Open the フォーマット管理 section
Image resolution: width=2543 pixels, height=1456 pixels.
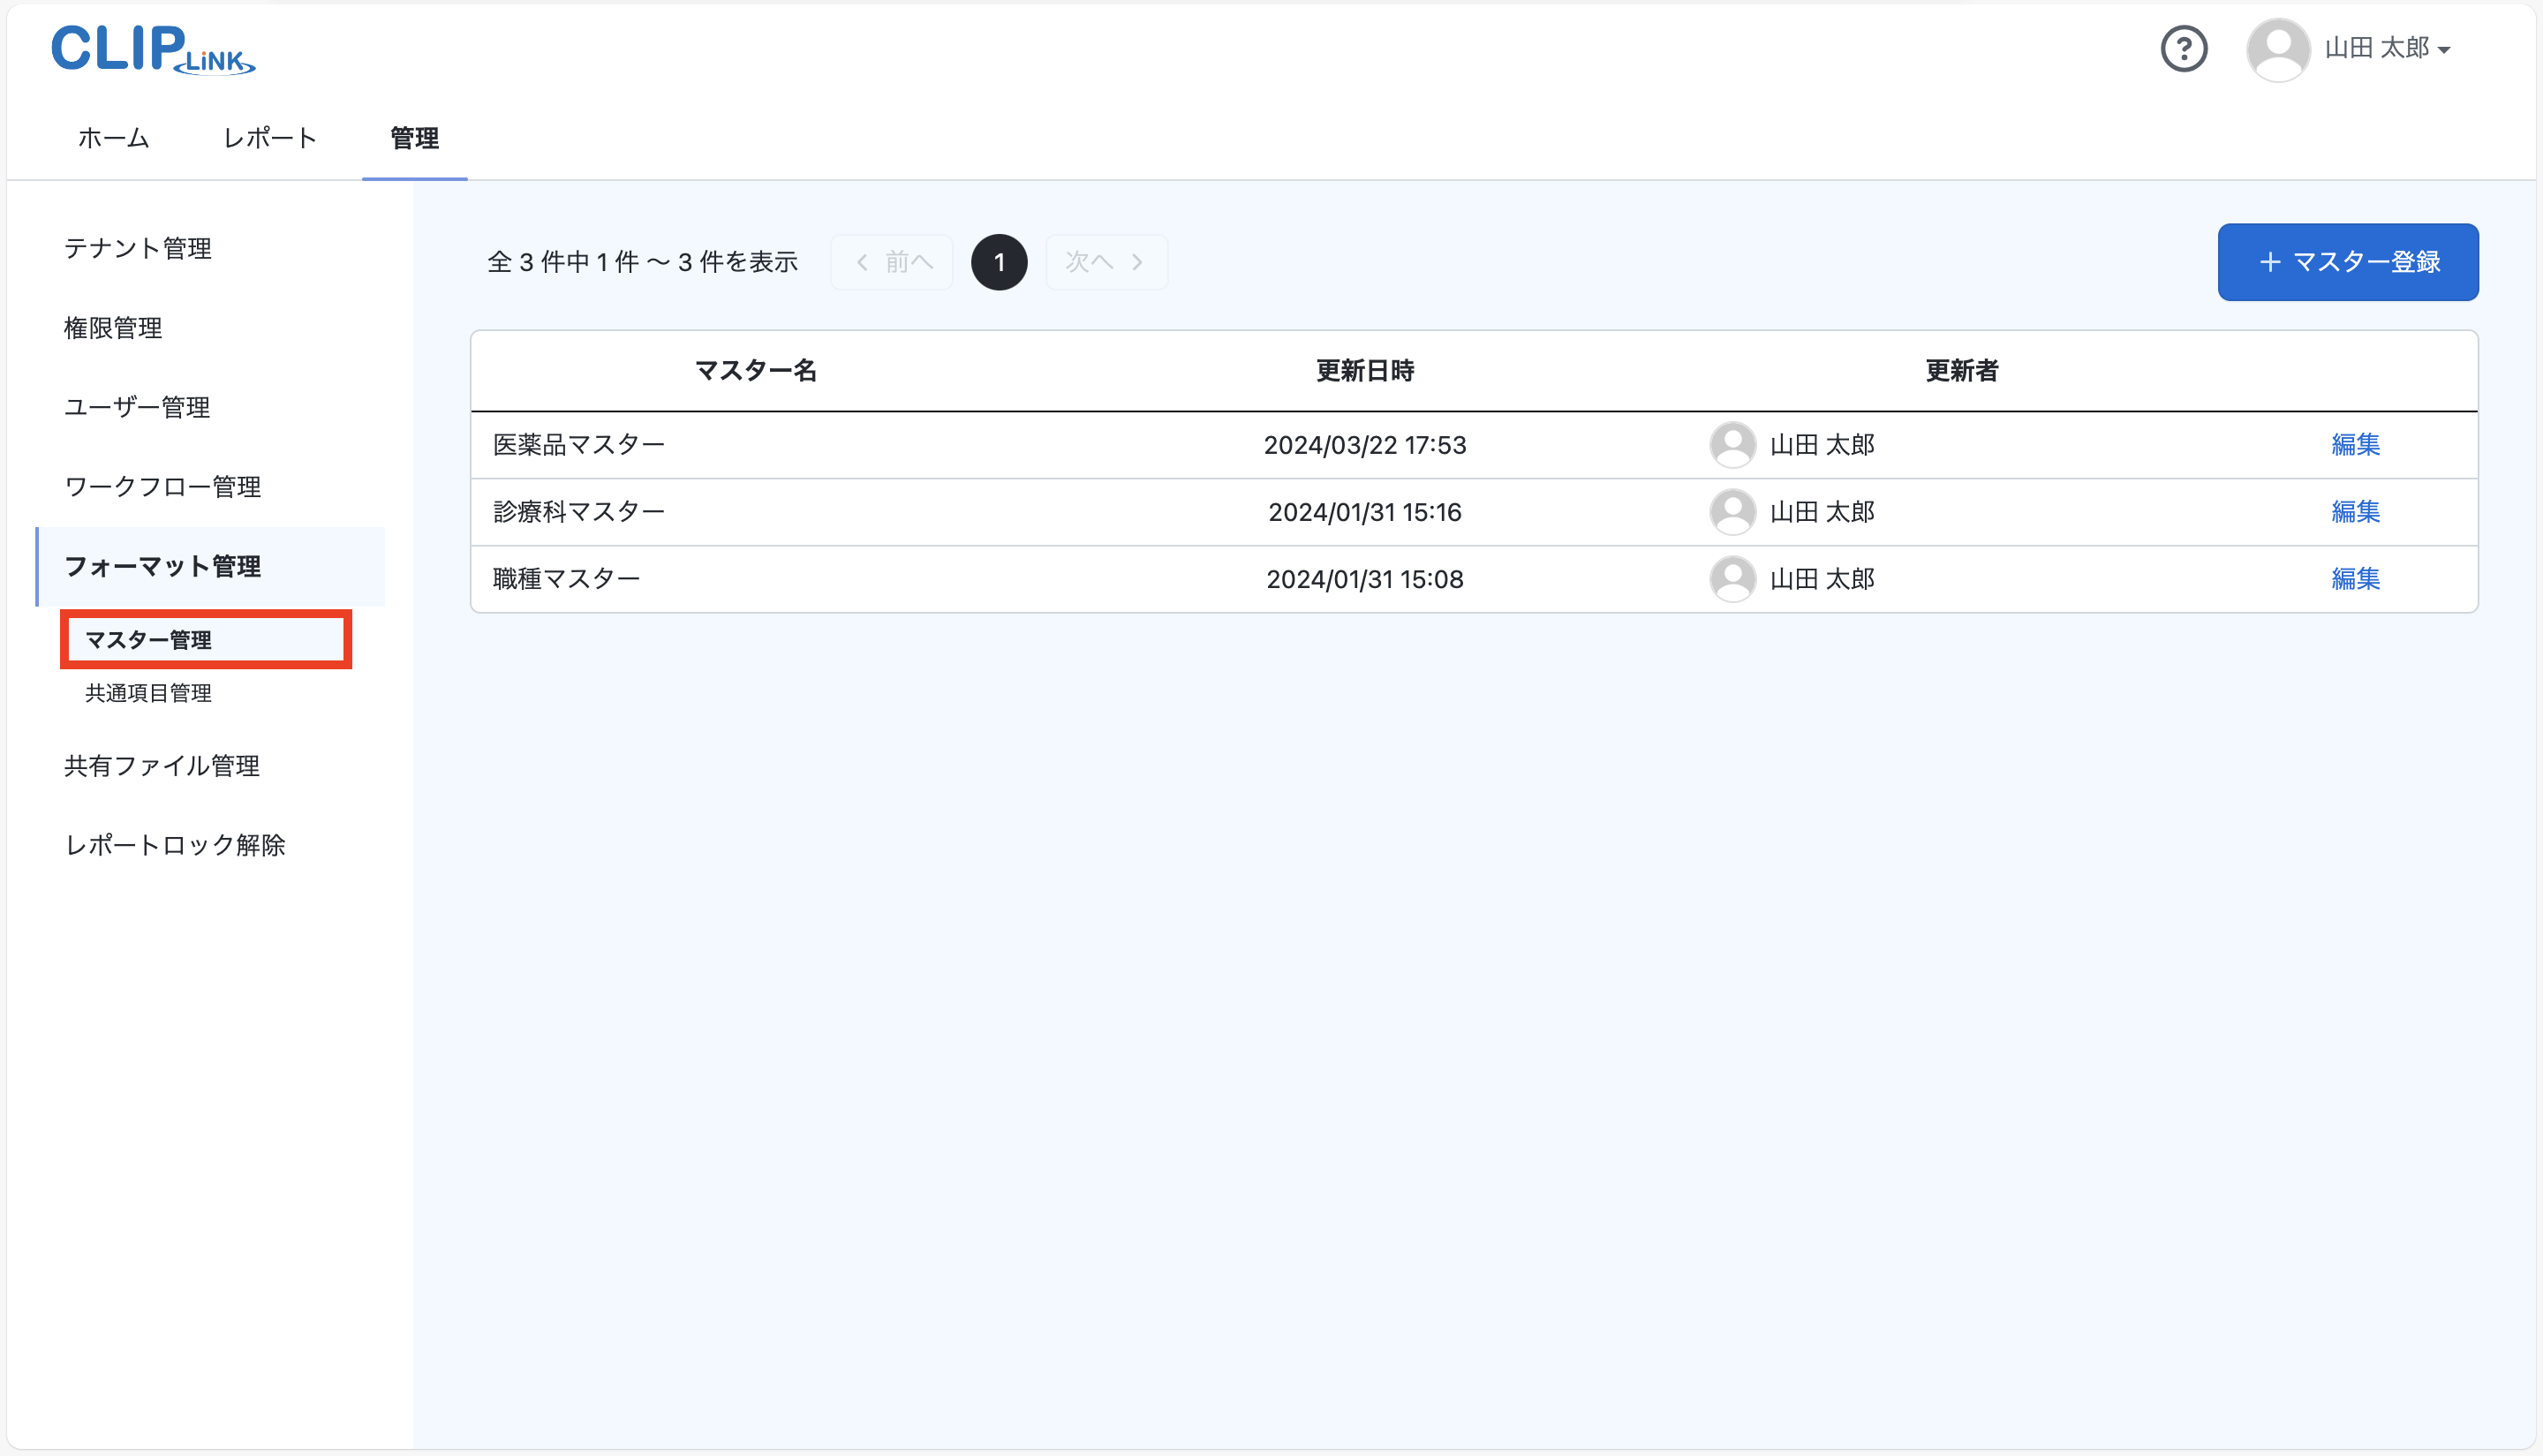click(163, 566)
